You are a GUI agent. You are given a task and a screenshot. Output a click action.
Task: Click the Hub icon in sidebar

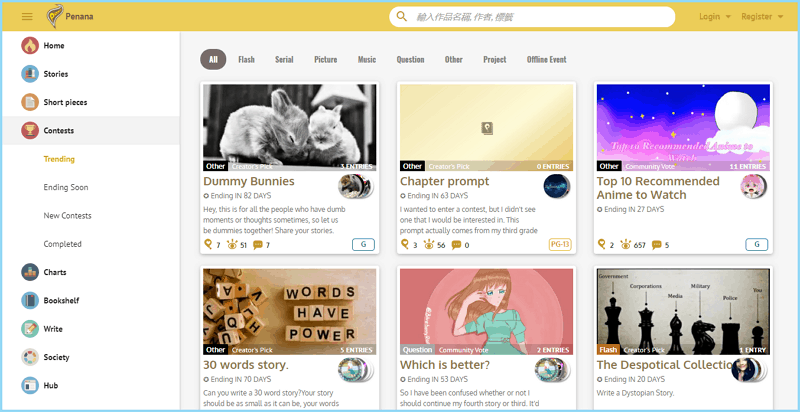30,385
